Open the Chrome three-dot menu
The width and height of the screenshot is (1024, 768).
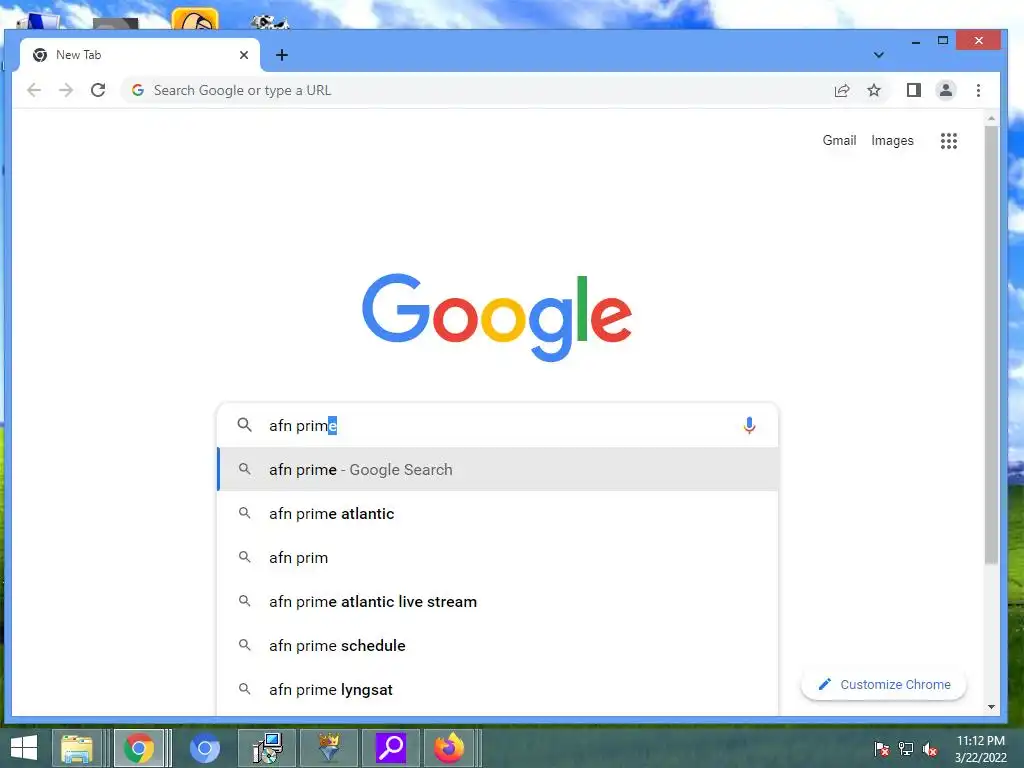[x=978, y=90]
